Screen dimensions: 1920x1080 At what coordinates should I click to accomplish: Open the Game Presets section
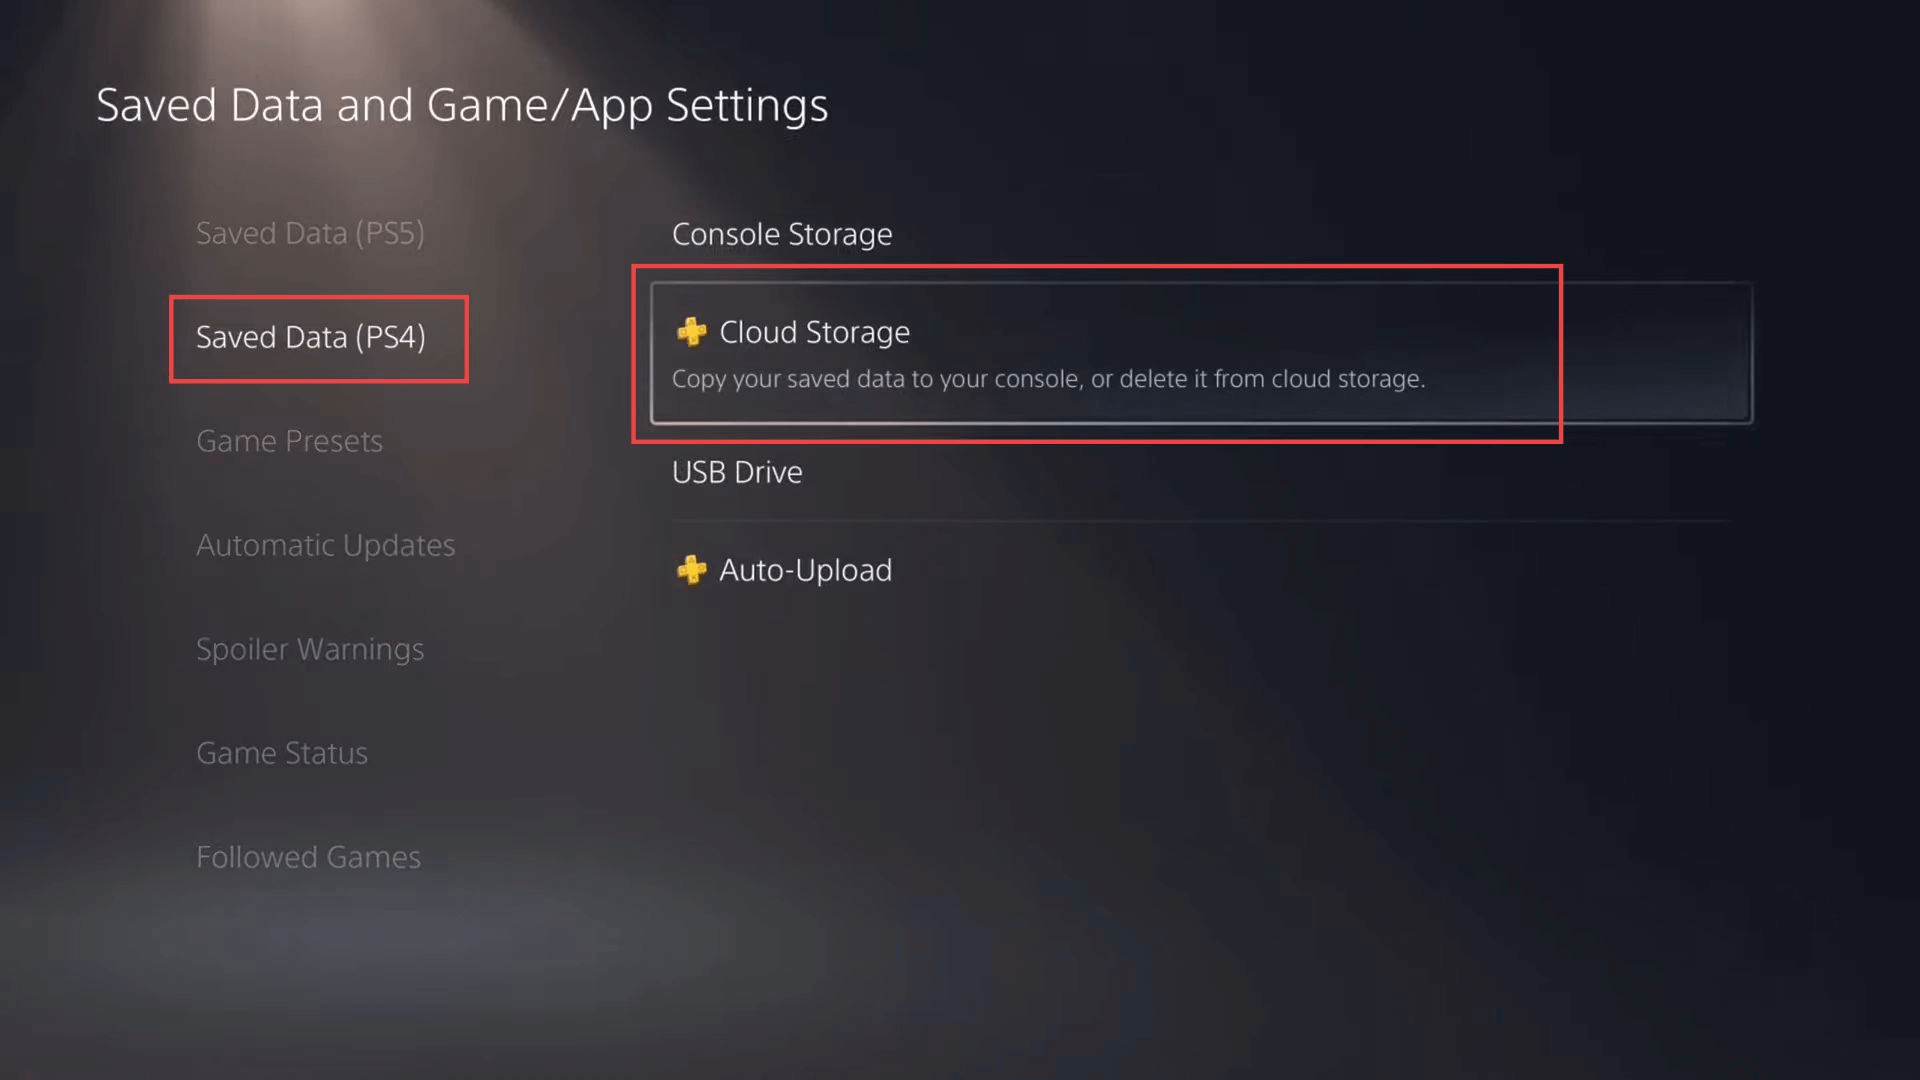(x=289, y=441)
